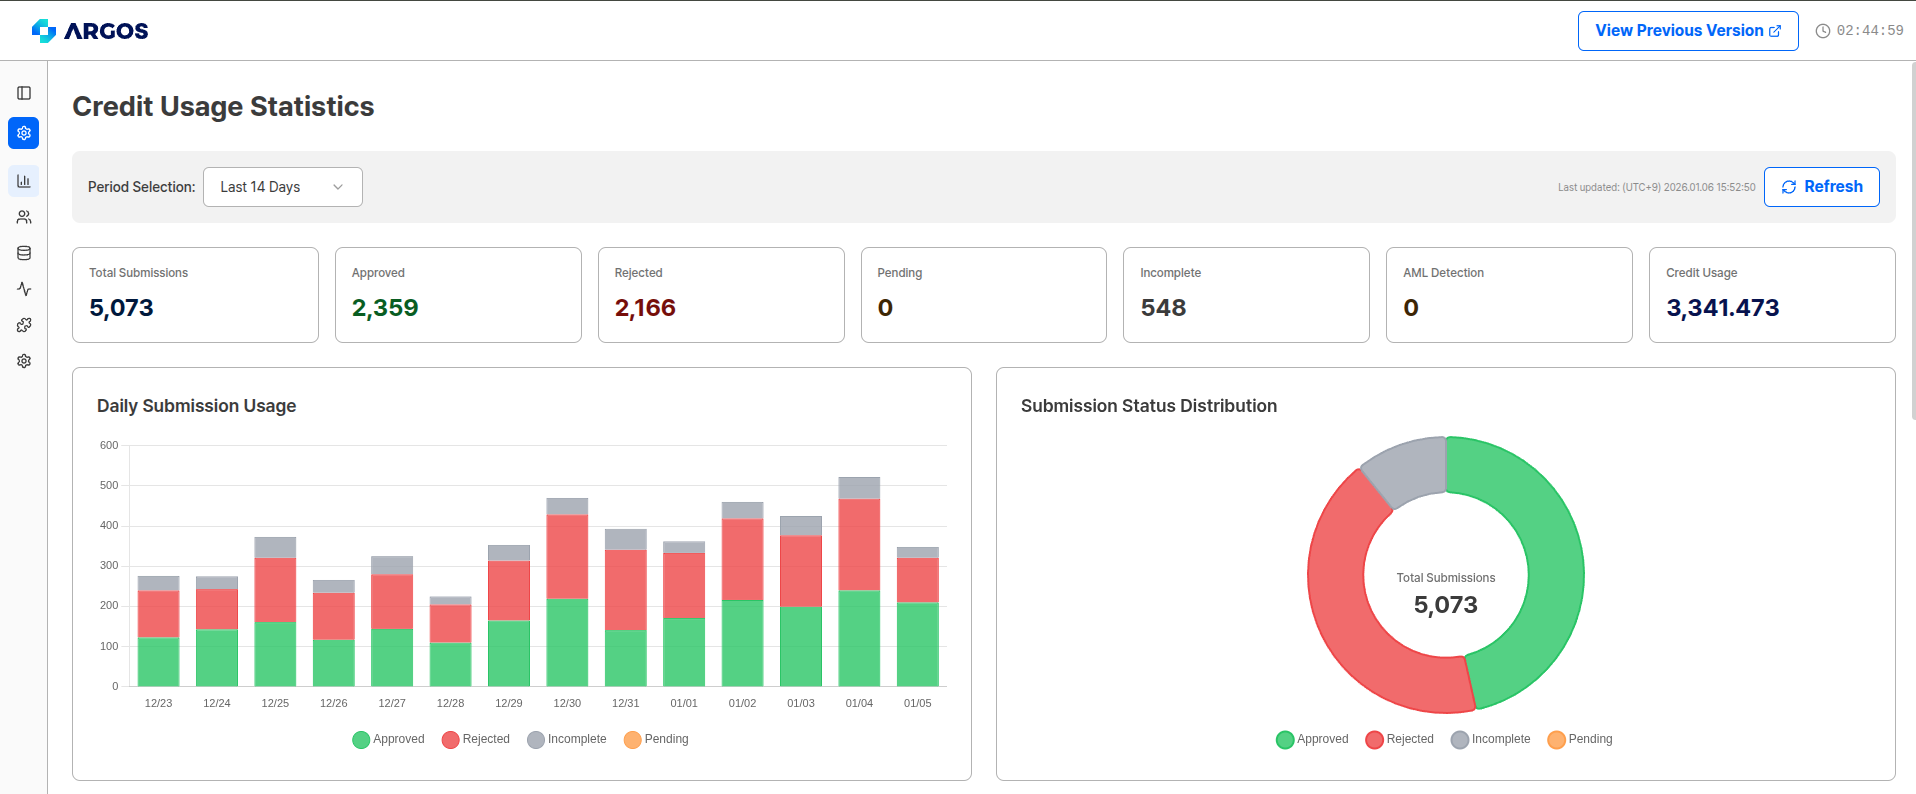Screen dimensions: 1916x794
Task: Select the Approved 2,359 card
Action: (x=458, y=295)
